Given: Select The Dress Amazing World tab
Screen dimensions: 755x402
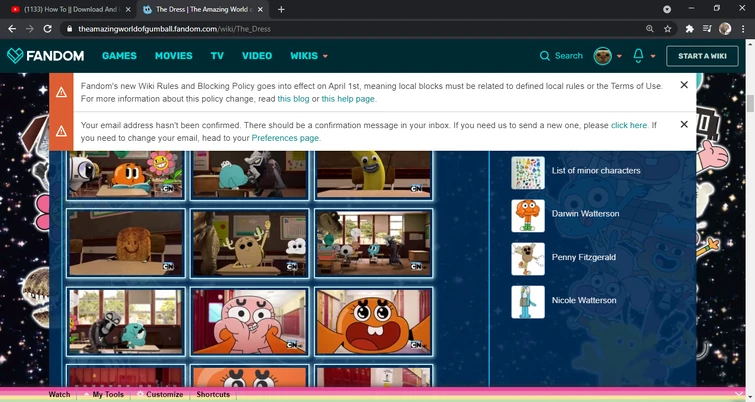Looking at the screenshot, I should (x=203, y=9).
